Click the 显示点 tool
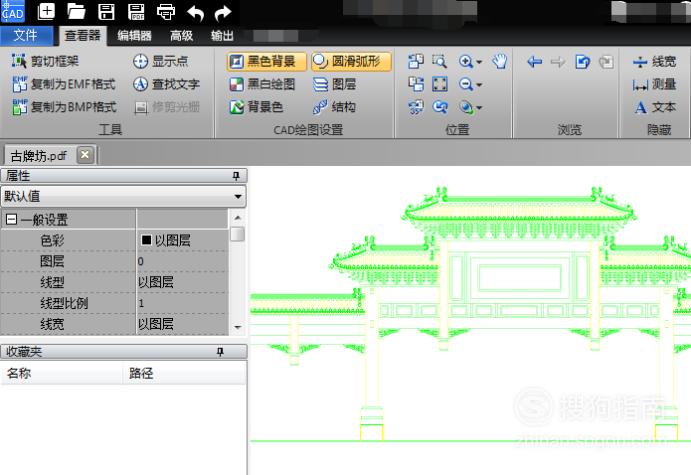Screen dimensions: 691x475 (160, 61)
